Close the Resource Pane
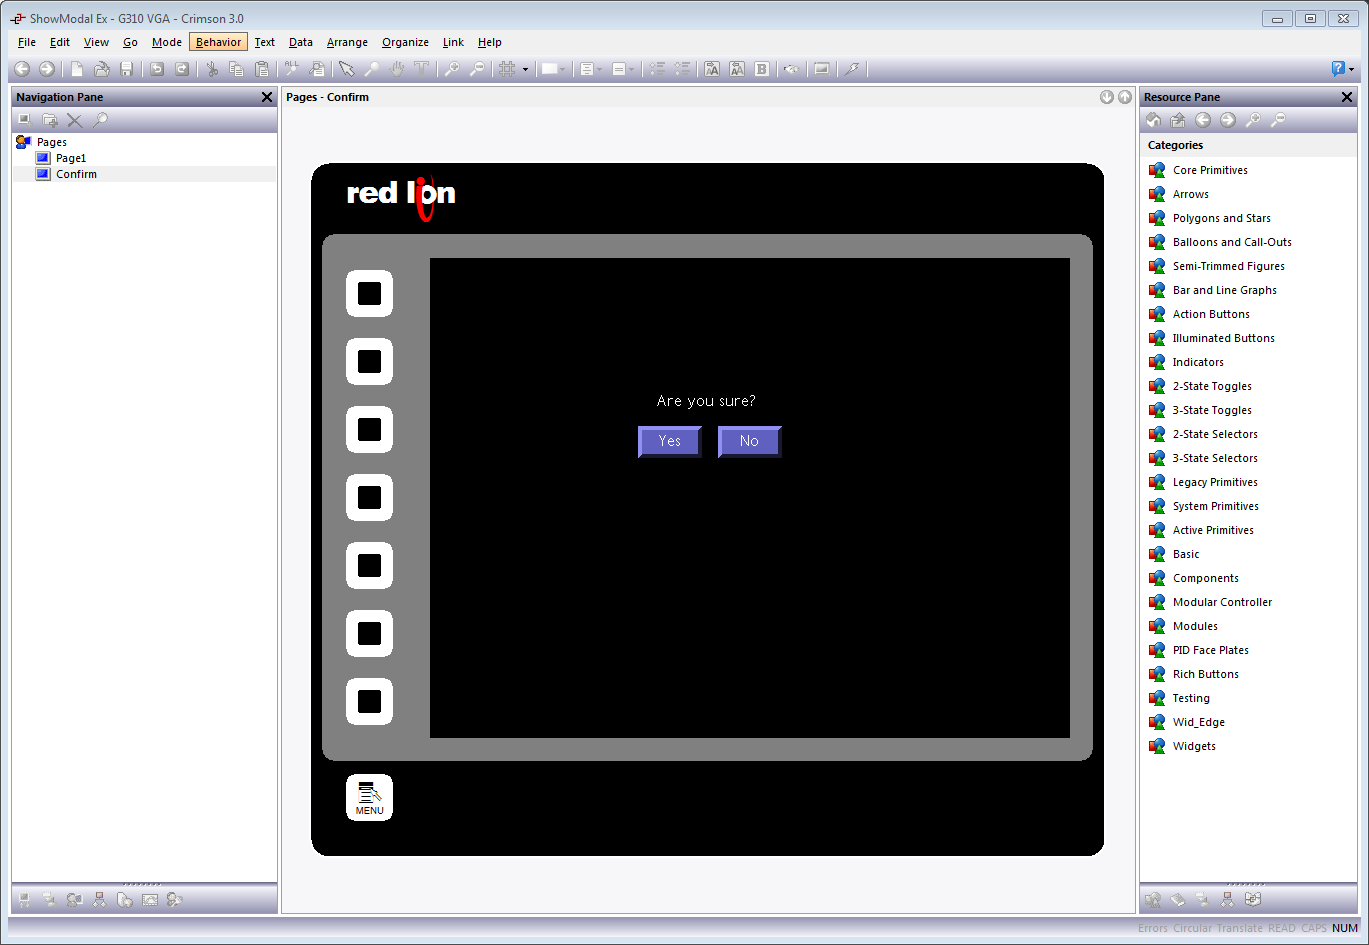This screenshot has height=945, width=1369. 1347,97
